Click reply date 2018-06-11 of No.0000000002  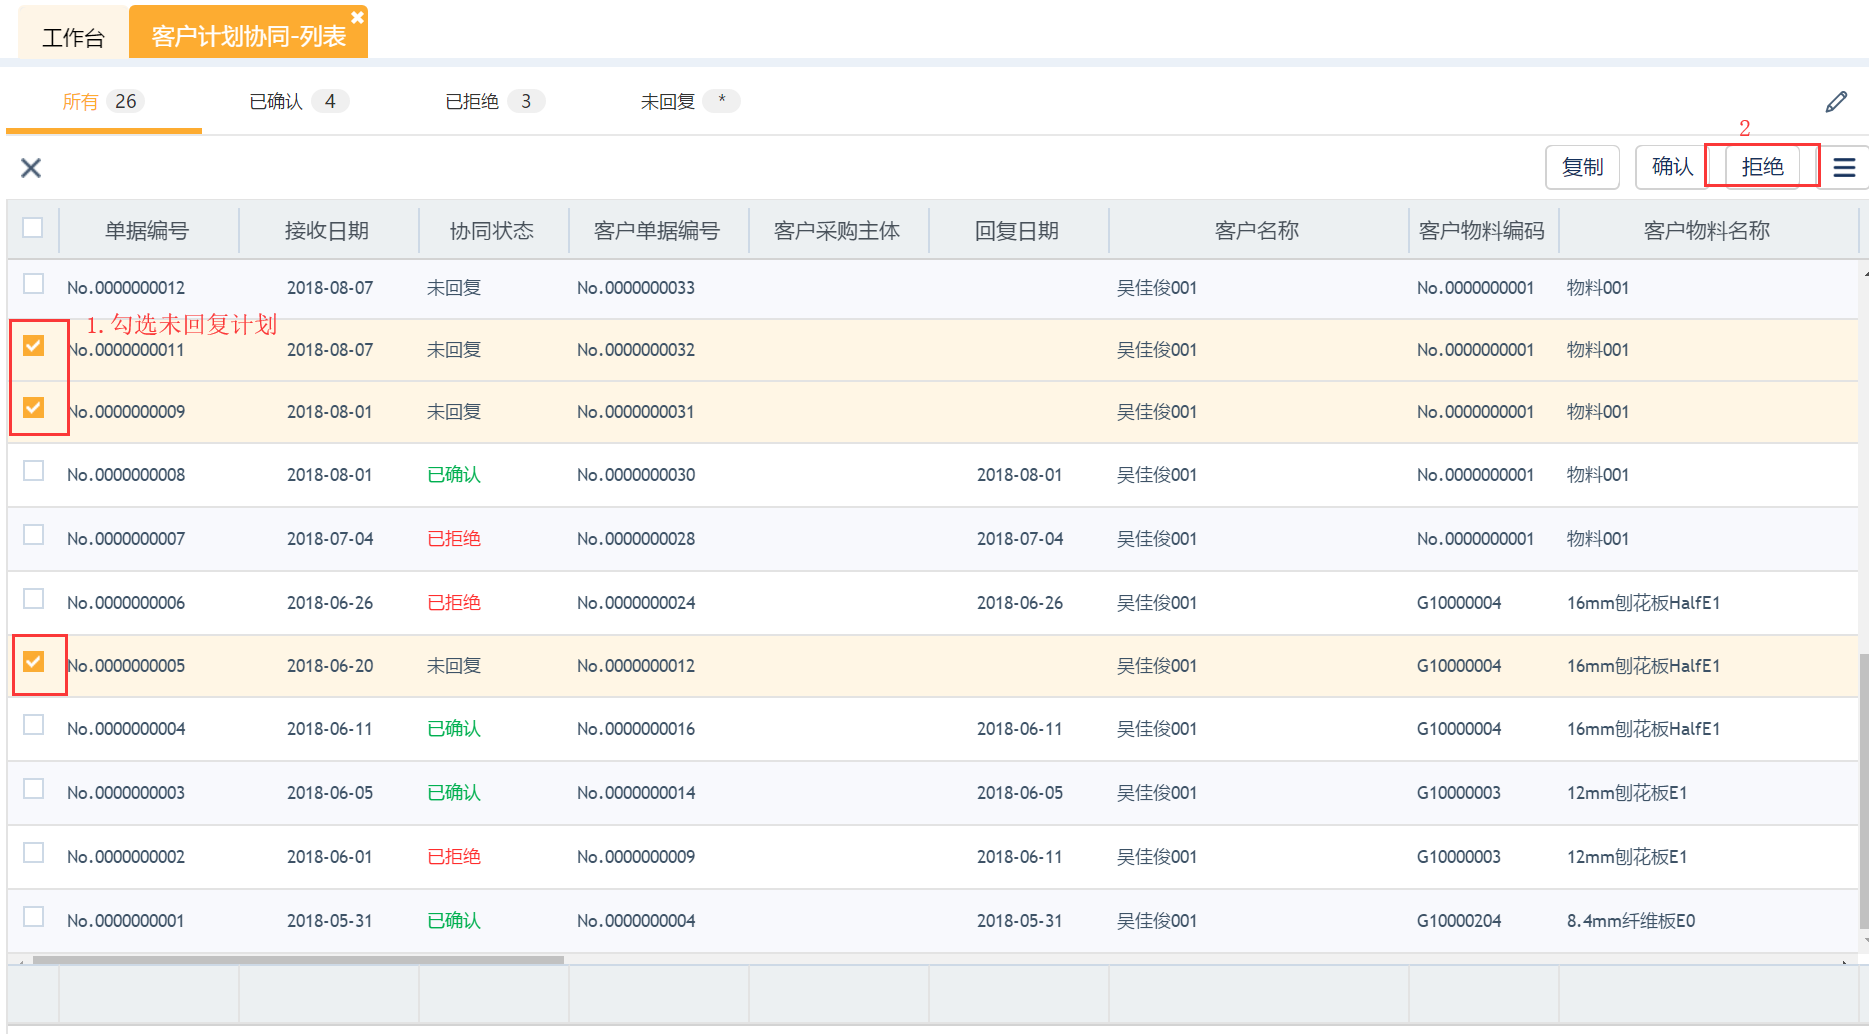coord(1019,857)
